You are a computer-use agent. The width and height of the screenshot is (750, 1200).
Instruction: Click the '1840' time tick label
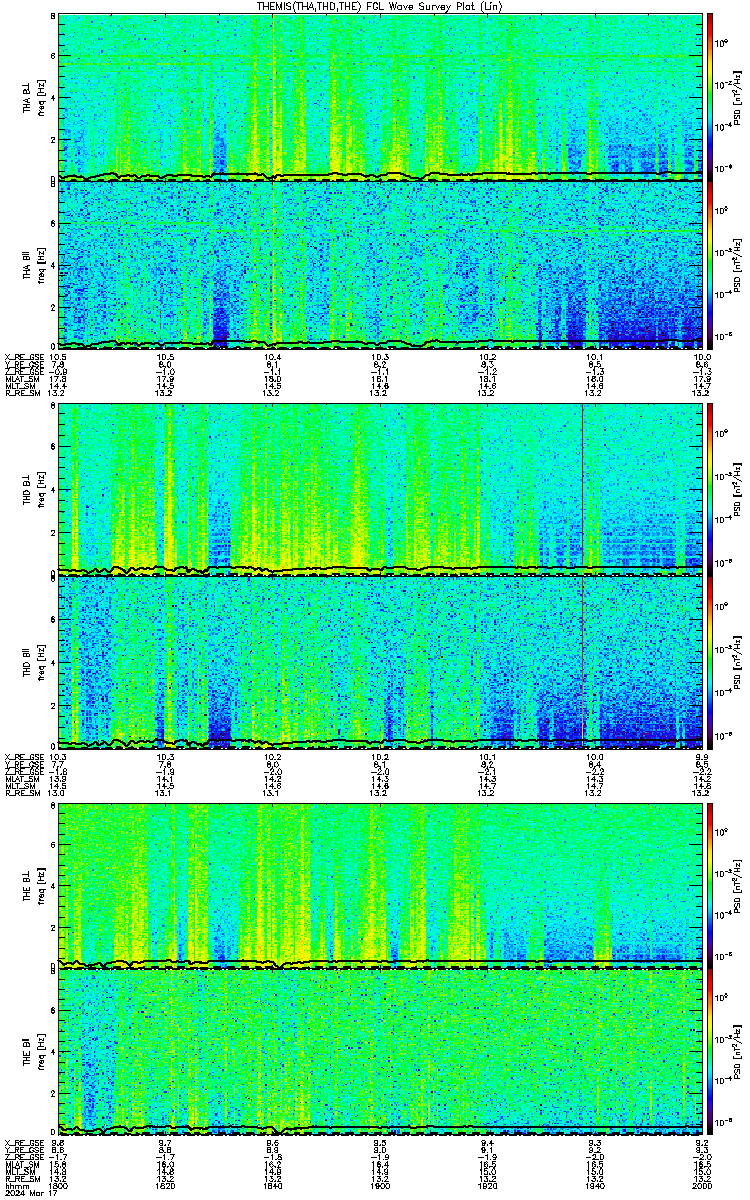pos(273,1186)
